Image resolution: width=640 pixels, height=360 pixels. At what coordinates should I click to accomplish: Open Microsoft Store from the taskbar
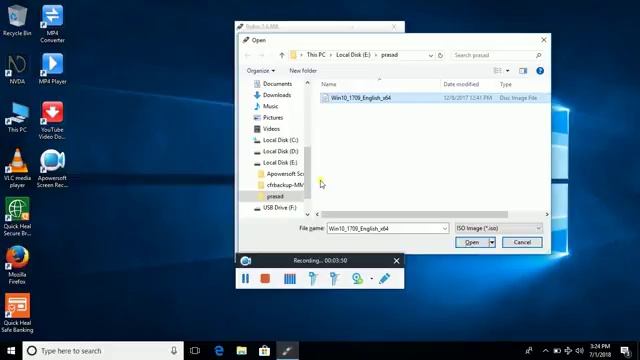coord(264,351)
